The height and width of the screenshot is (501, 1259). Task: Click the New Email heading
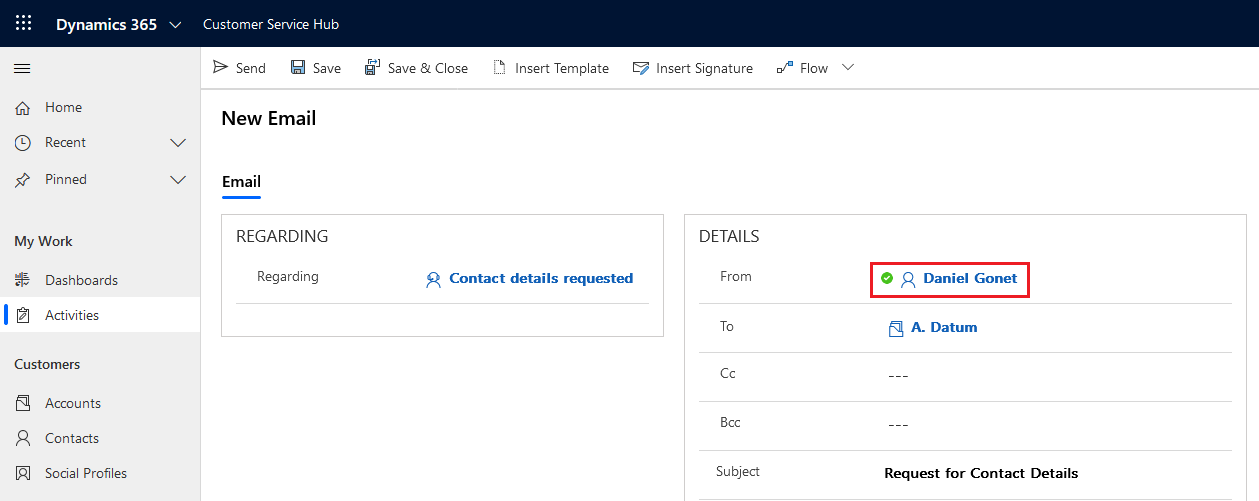268,118
